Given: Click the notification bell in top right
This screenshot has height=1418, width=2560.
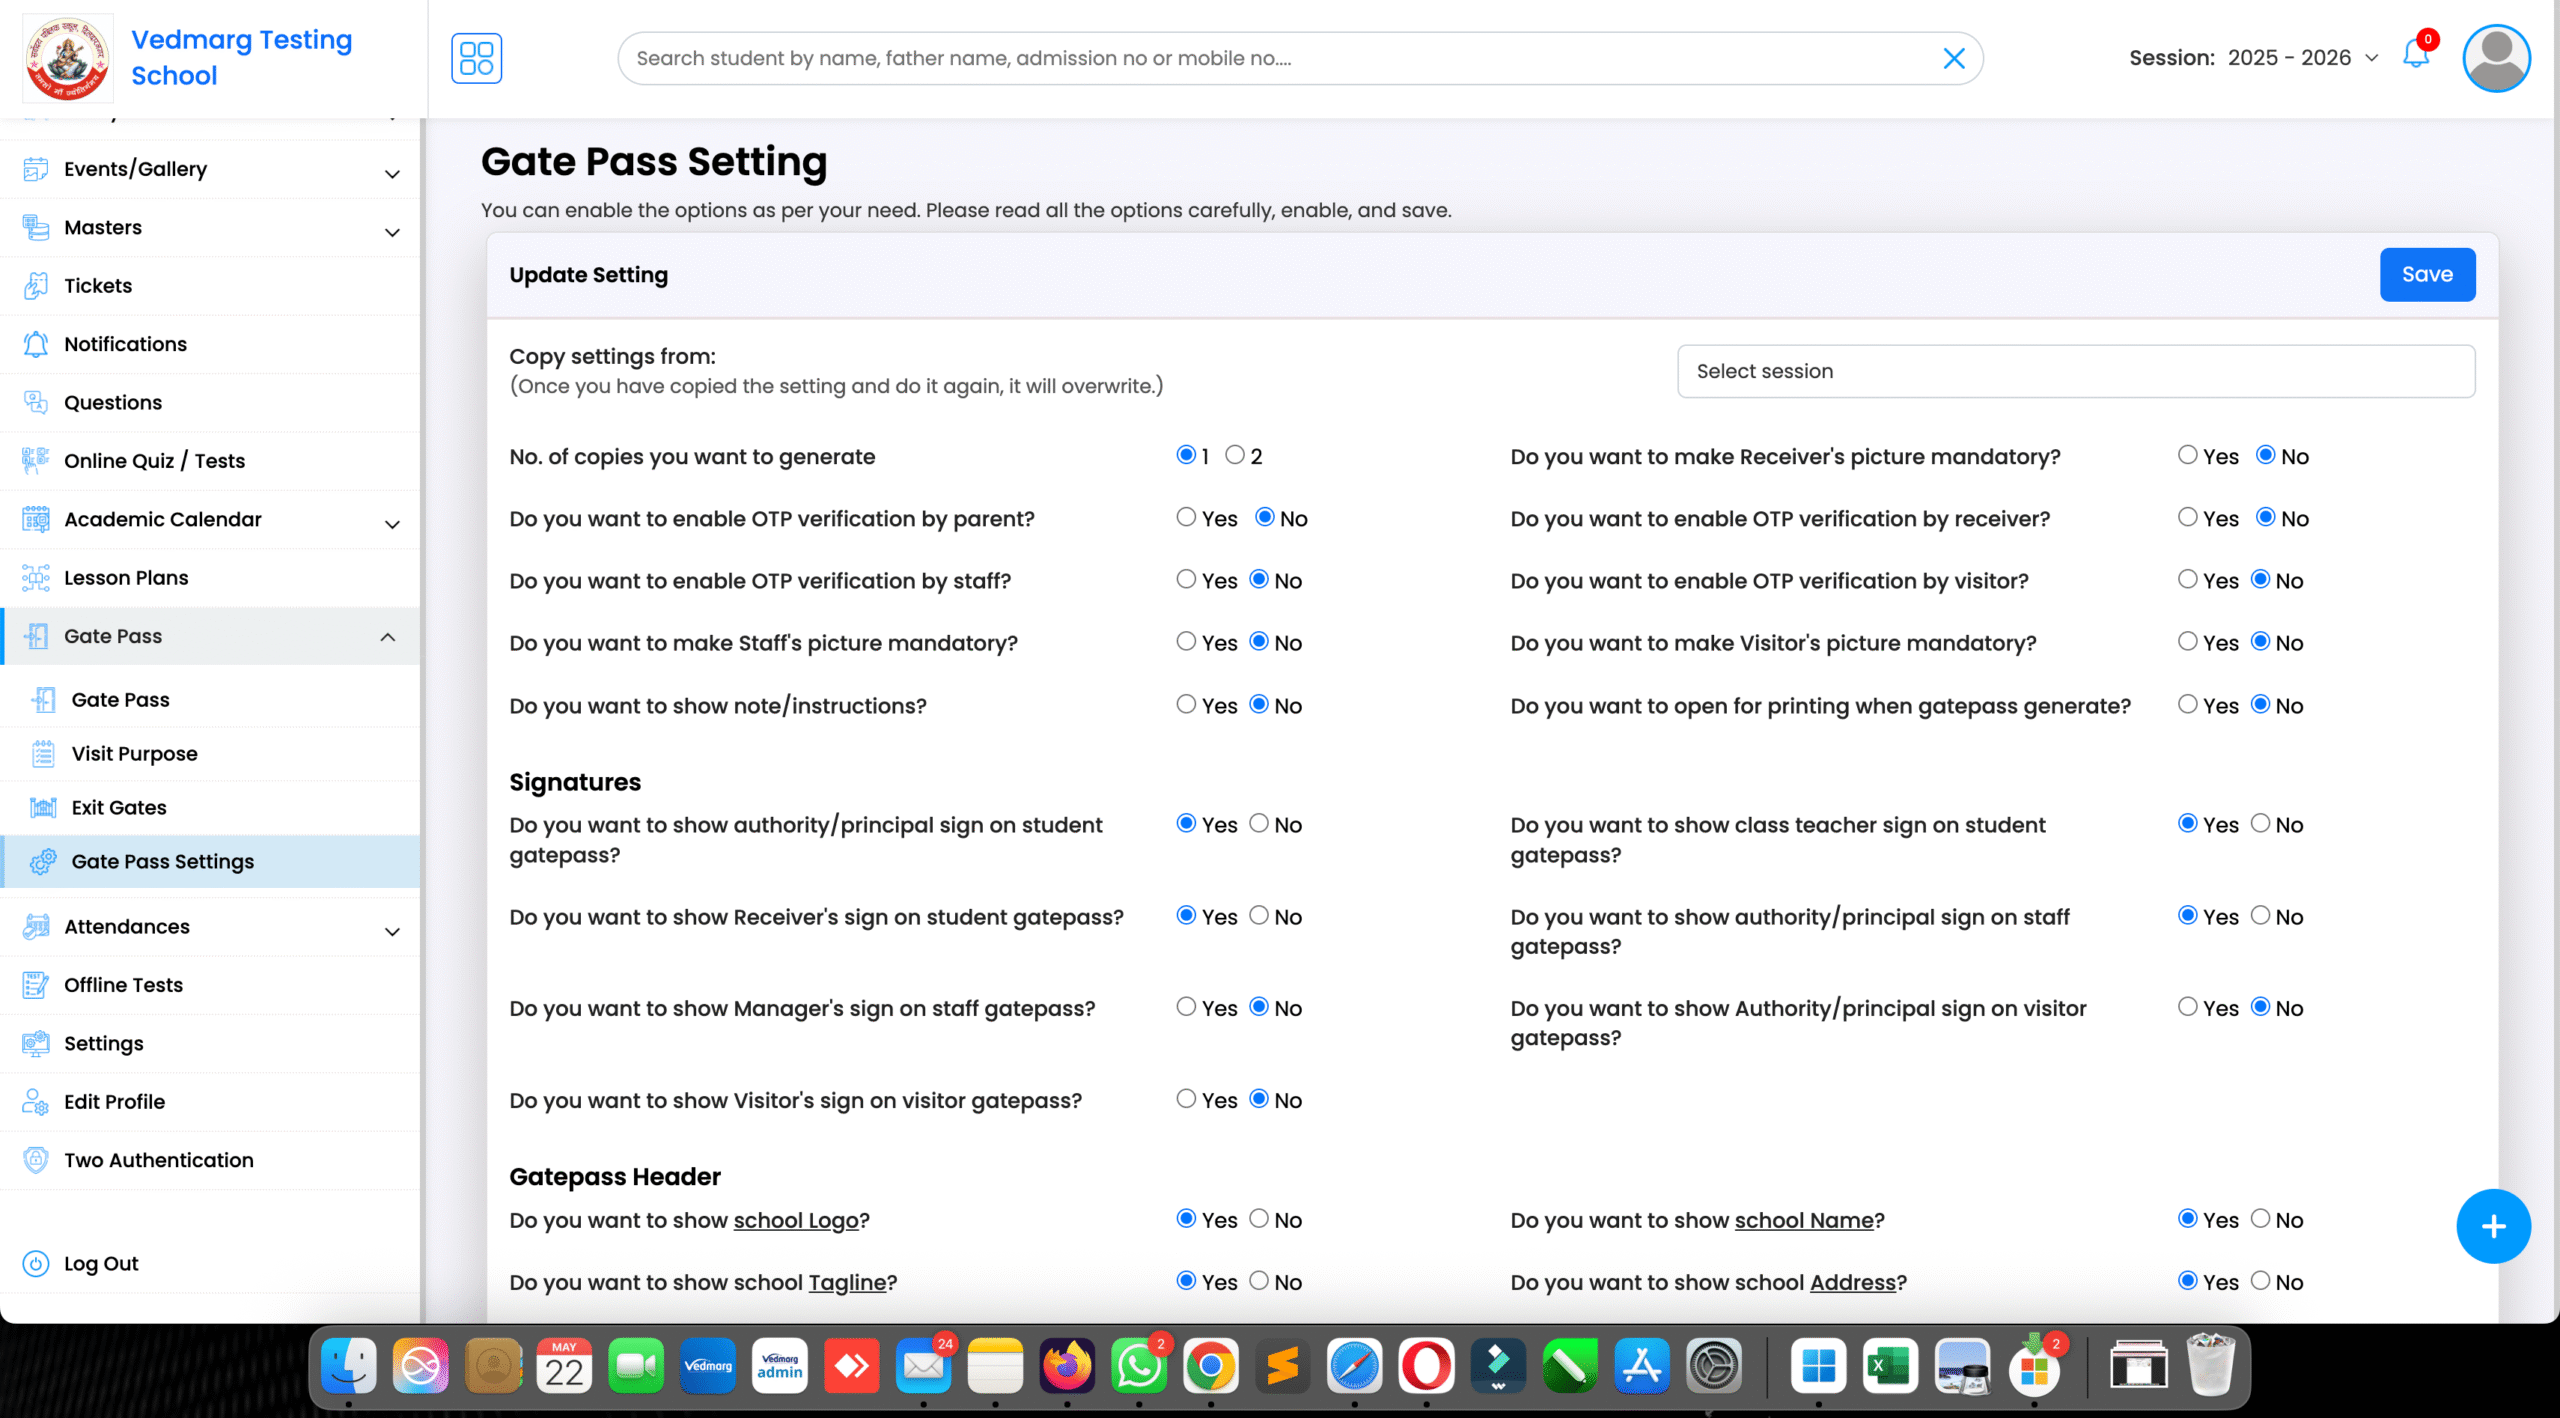Looking at the screenshot, I should pos(2416,58).
